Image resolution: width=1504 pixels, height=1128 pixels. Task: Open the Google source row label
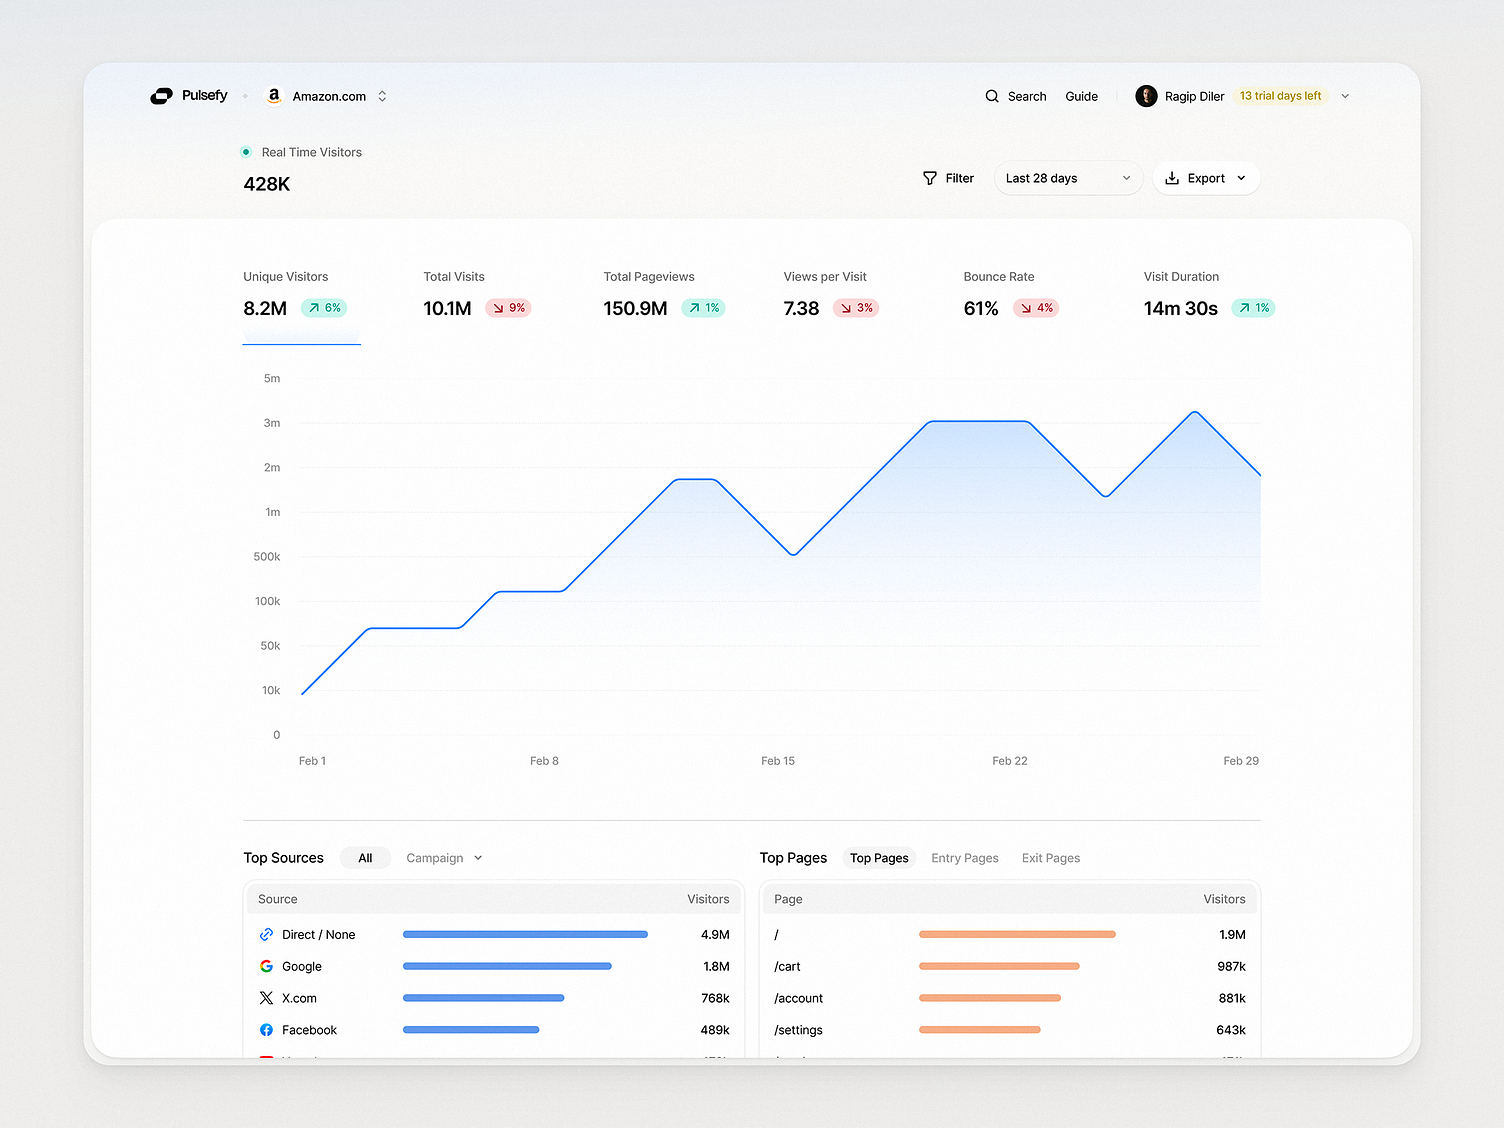[x=302, y=967]
